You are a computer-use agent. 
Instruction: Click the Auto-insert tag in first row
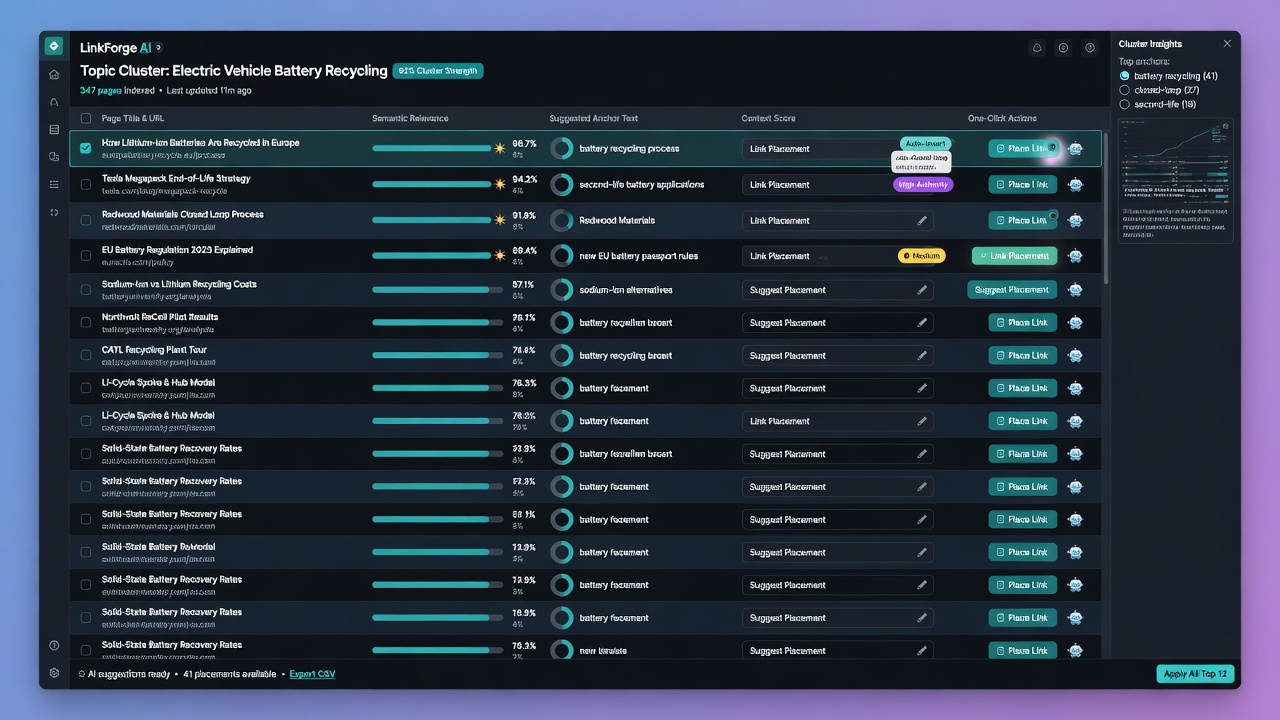click(x=925, y=143)
